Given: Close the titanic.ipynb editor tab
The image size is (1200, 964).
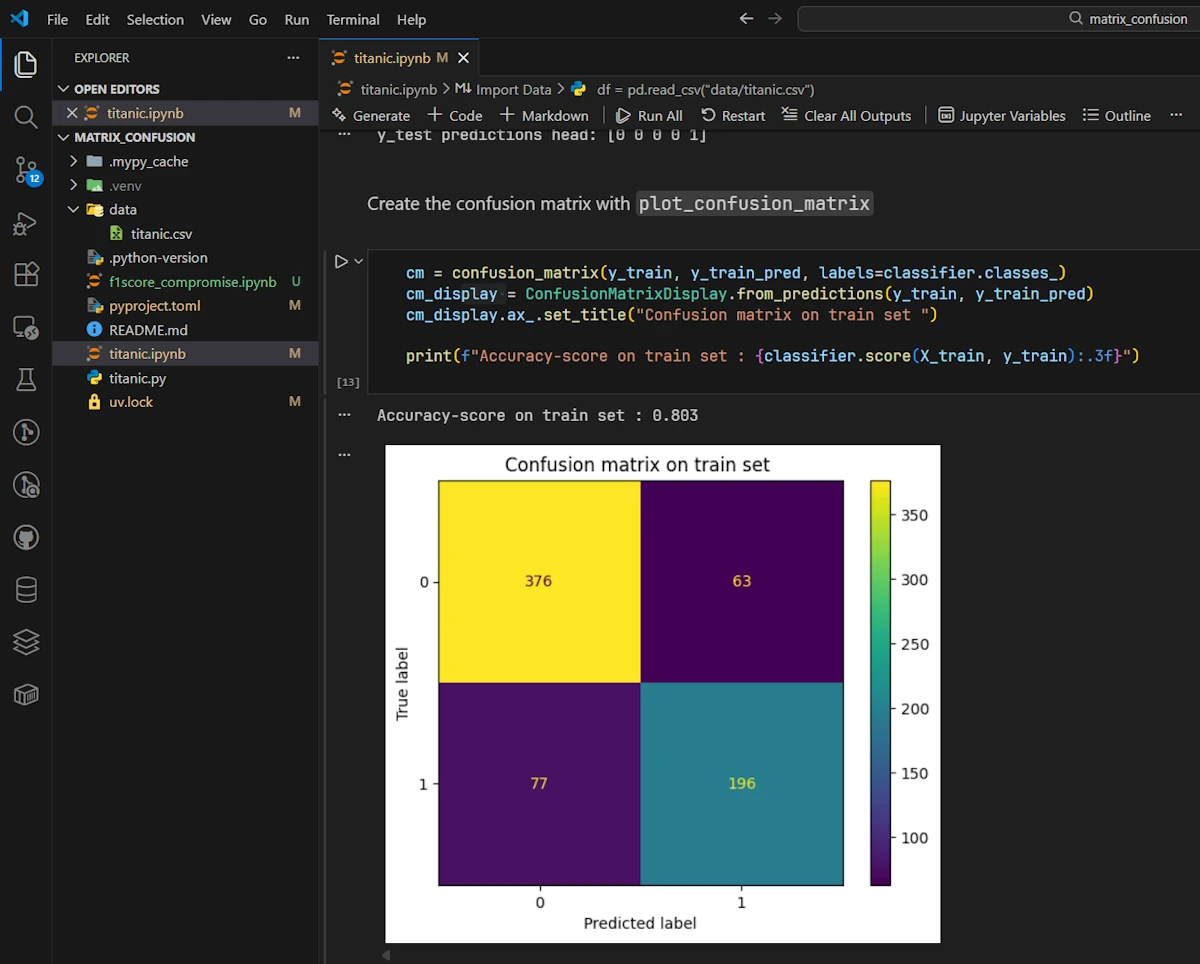Looking at the screenshot, I should point(464,58).
